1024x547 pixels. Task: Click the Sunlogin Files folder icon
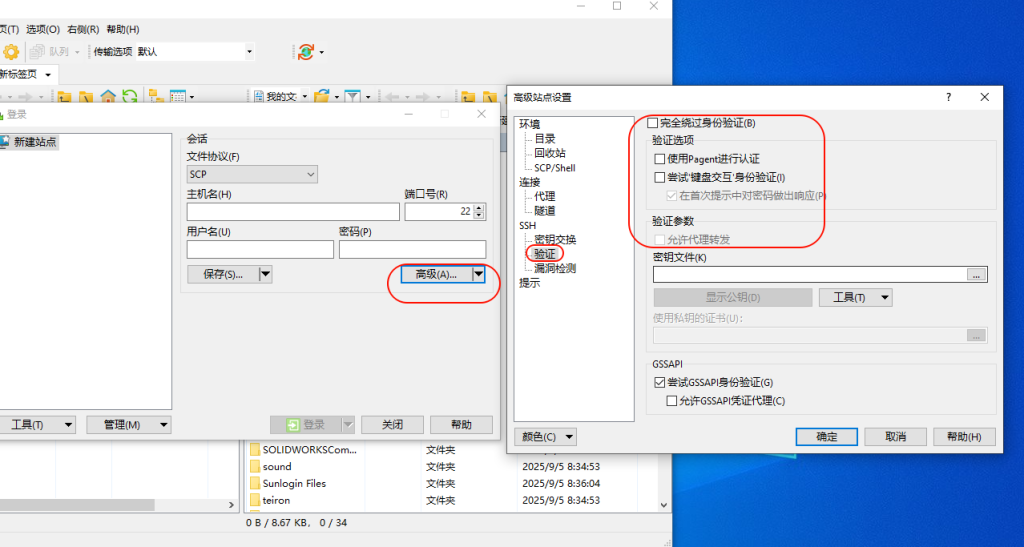(x=255, y=484)
